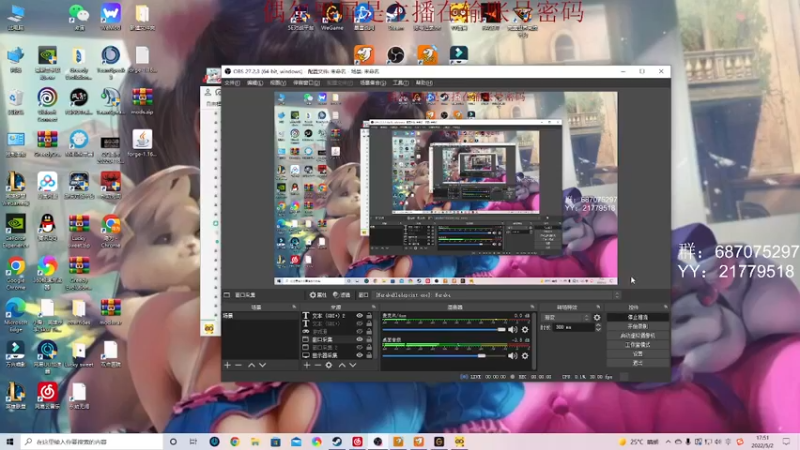Open the 文件(F) menu
This screenshot has height=450, width=800.
[232, 83]
